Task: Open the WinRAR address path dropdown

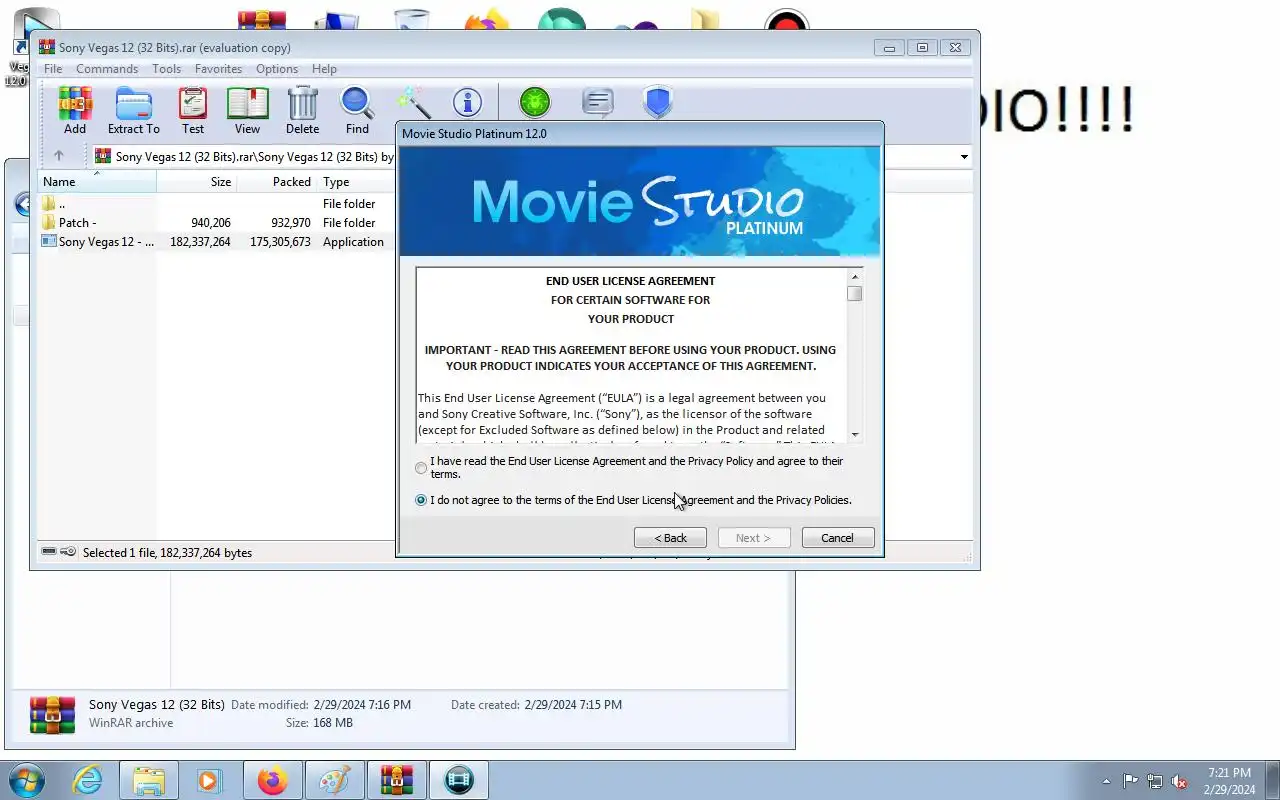Action: [x=964, y=157]
